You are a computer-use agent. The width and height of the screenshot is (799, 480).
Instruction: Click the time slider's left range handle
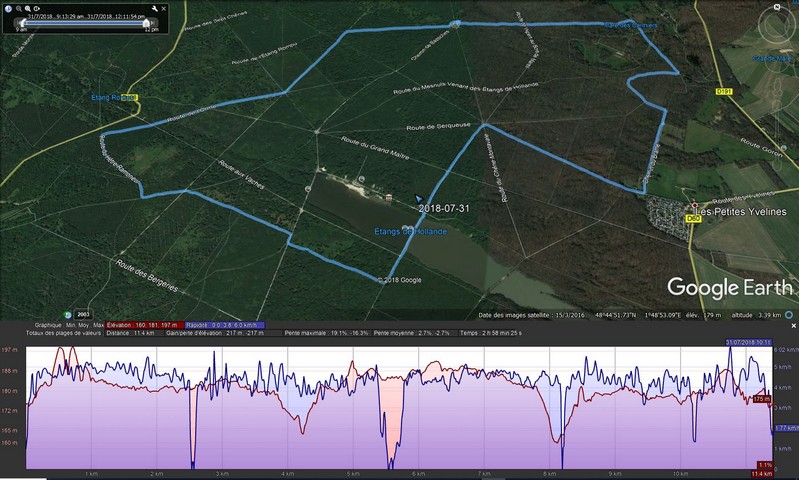[x=22, y=23]
